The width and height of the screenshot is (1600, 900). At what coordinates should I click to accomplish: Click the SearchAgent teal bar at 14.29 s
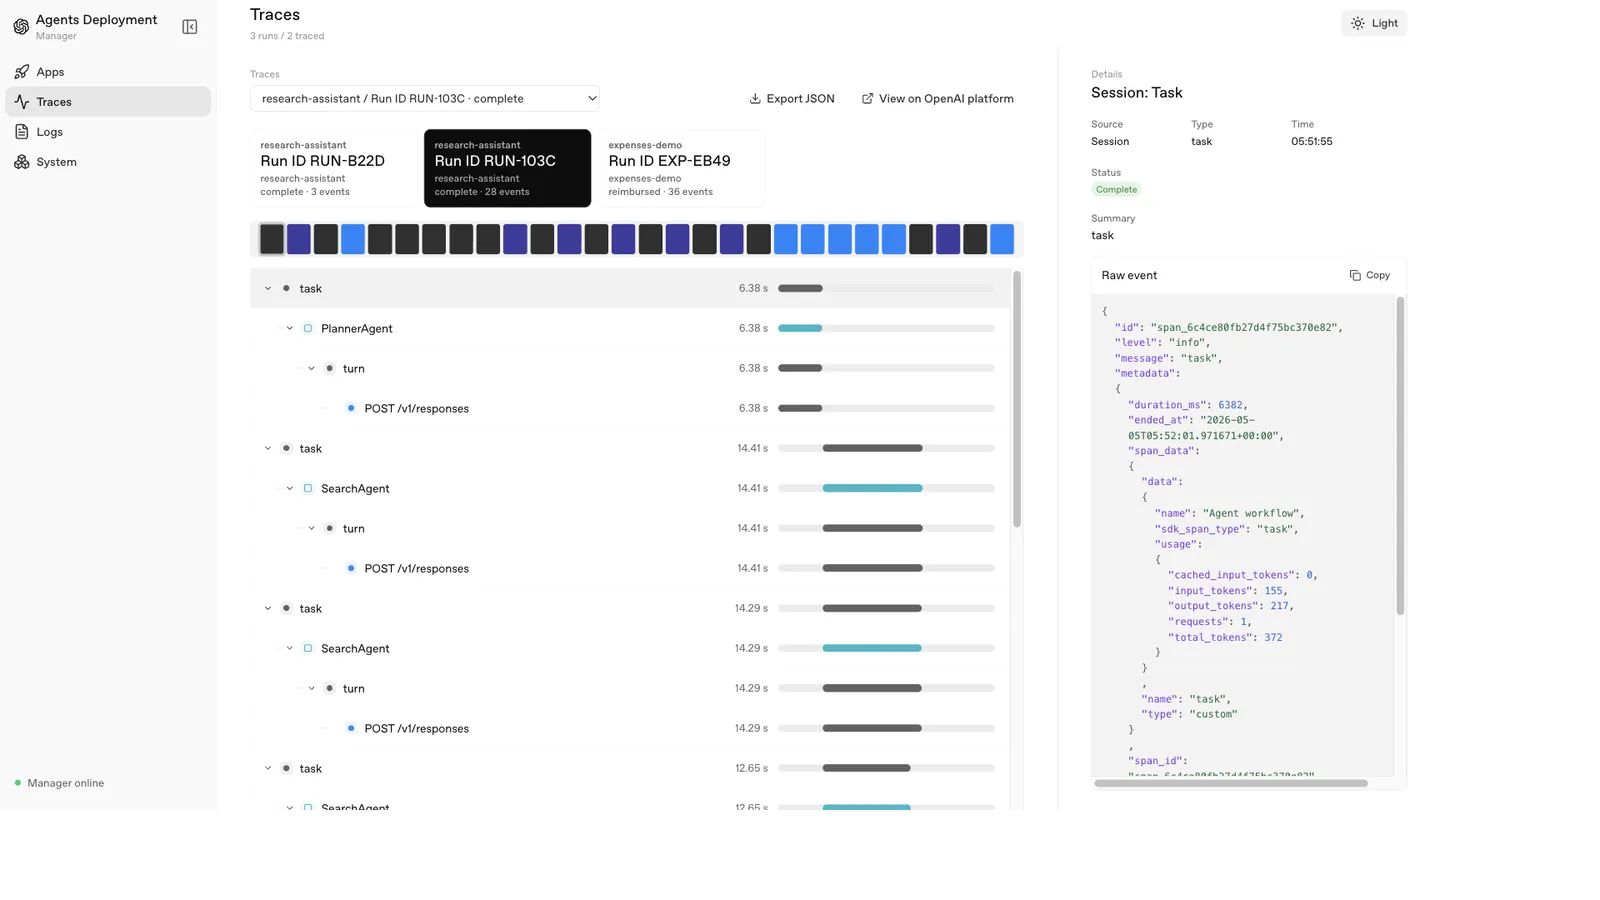click(872, 649)
